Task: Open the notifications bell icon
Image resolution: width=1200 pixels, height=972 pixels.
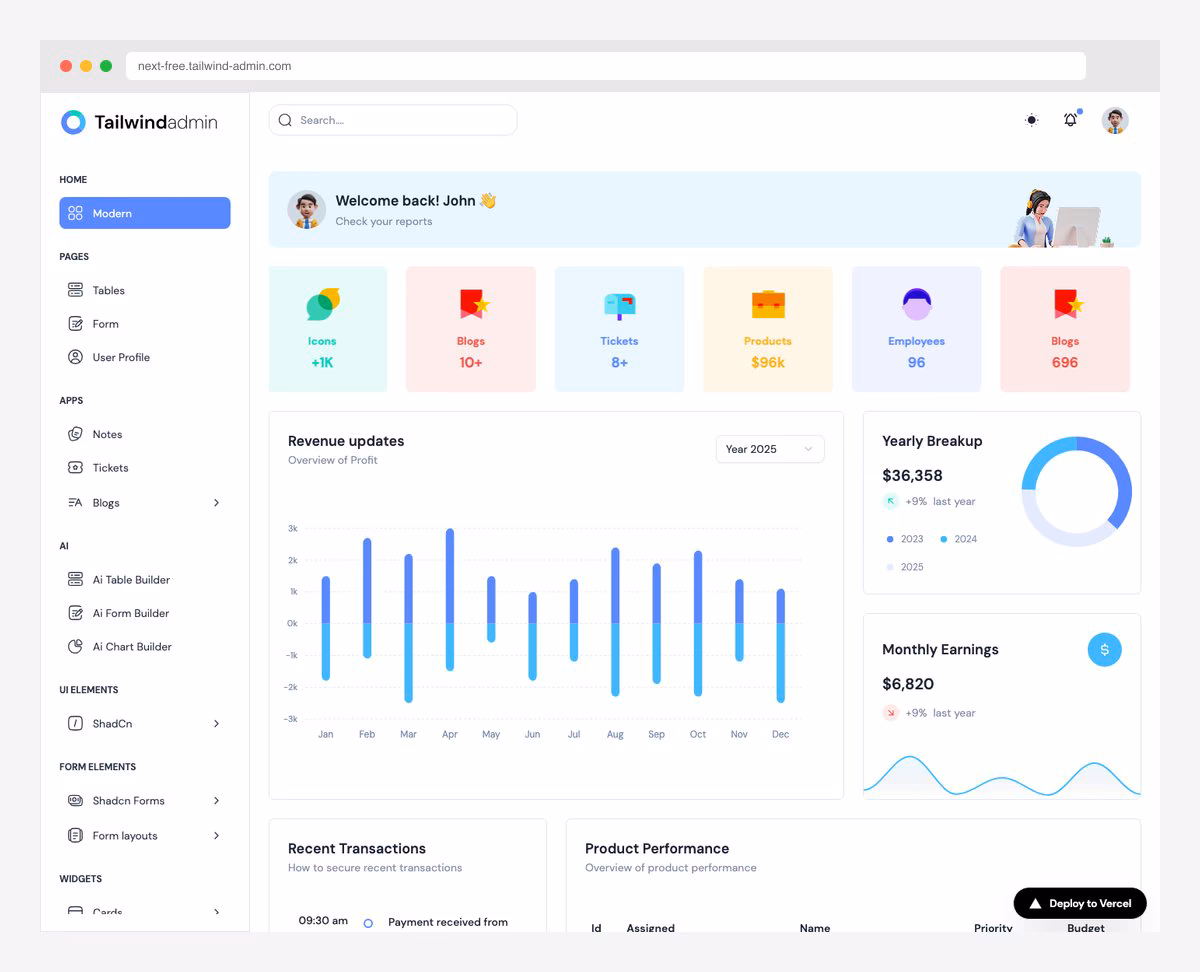Action: 1070,120
